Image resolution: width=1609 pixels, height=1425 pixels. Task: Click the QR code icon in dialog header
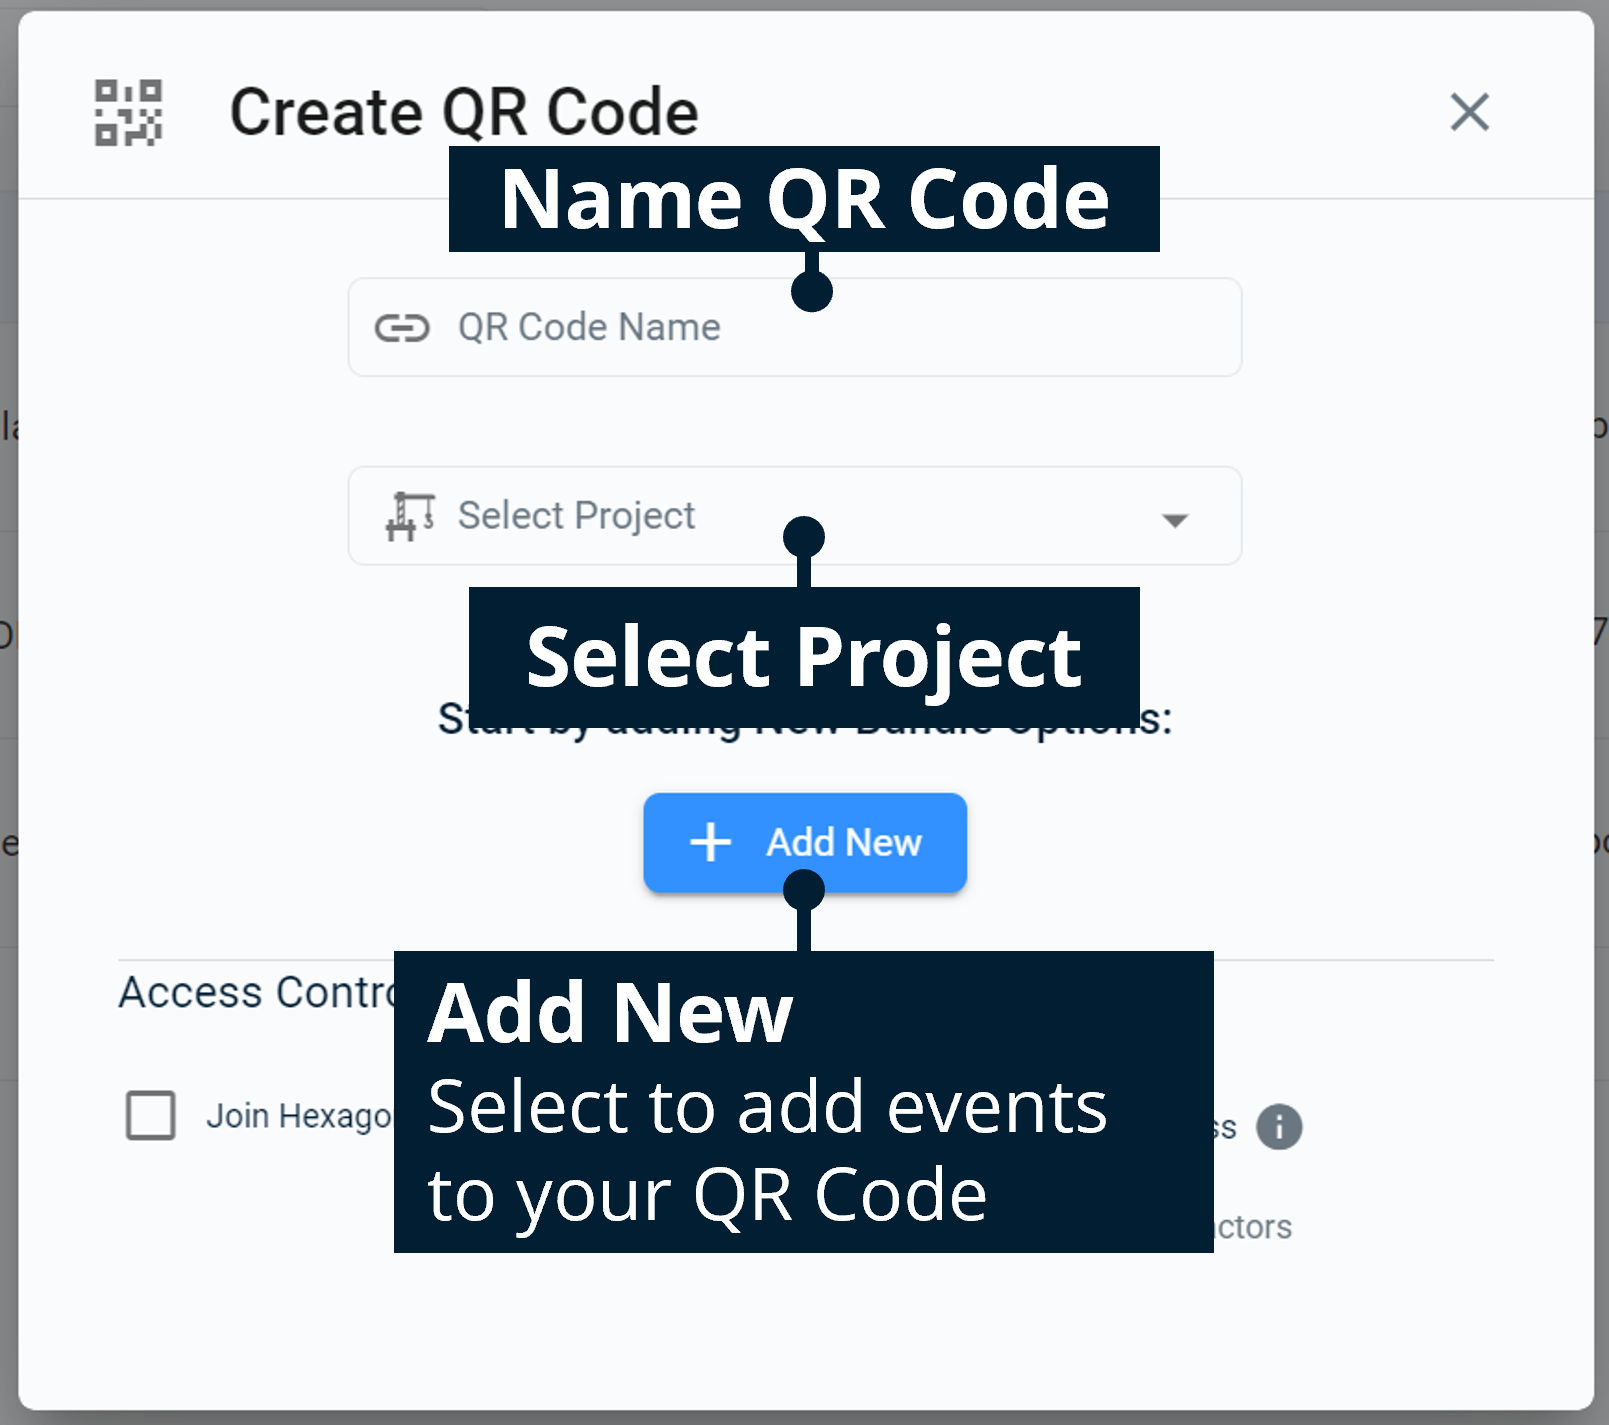[128, 113]
